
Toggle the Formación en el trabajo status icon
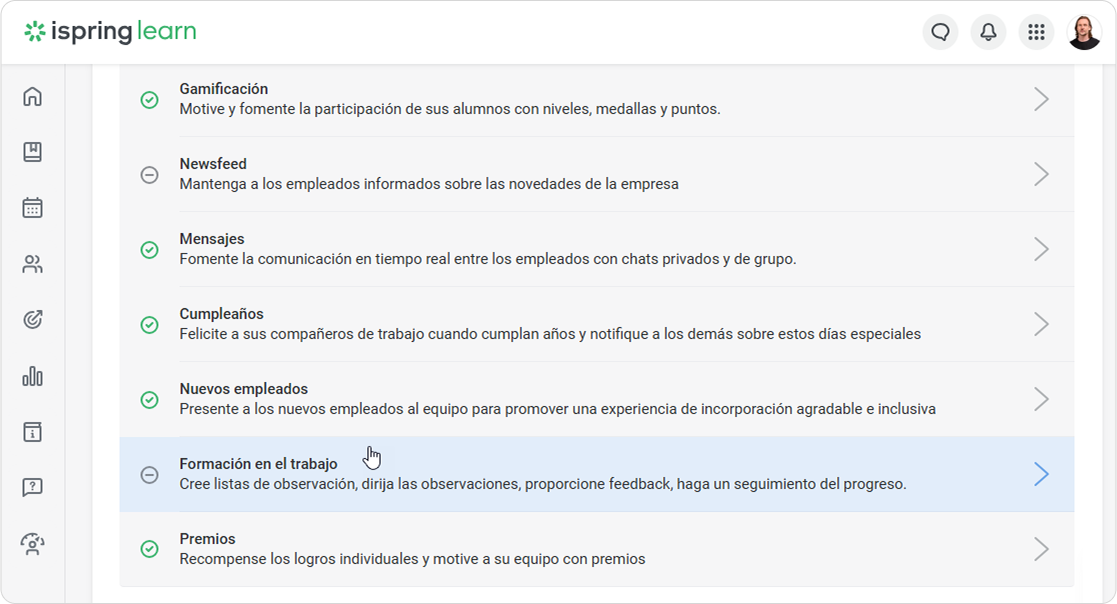pos(149,474)
